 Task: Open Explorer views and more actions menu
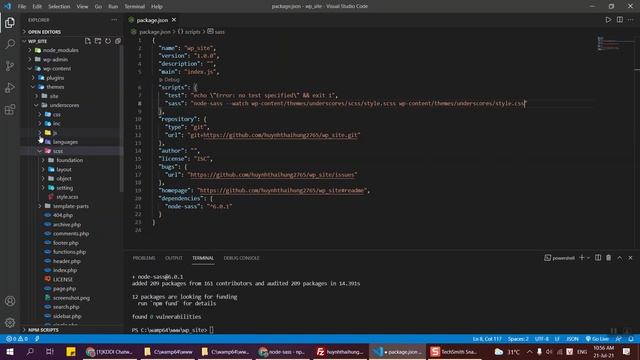pos(114,20)
